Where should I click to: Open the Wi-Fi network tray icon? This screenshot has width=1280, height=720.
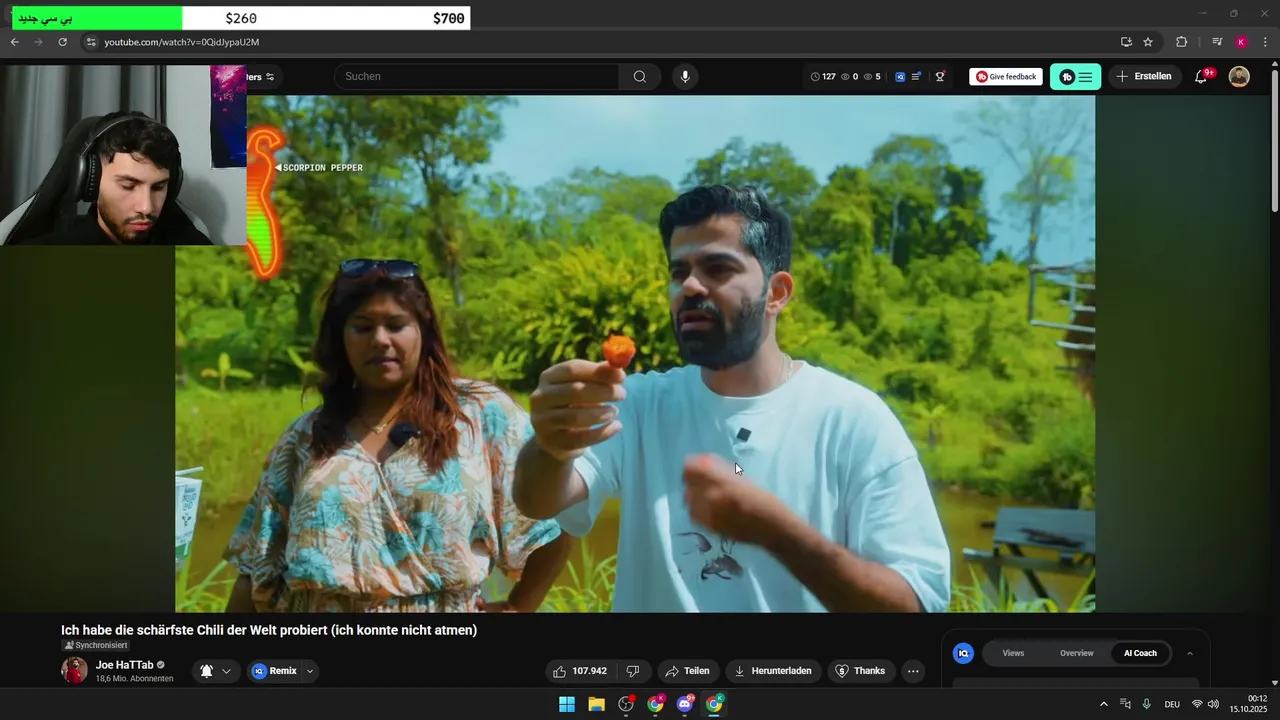(1197, 704)
